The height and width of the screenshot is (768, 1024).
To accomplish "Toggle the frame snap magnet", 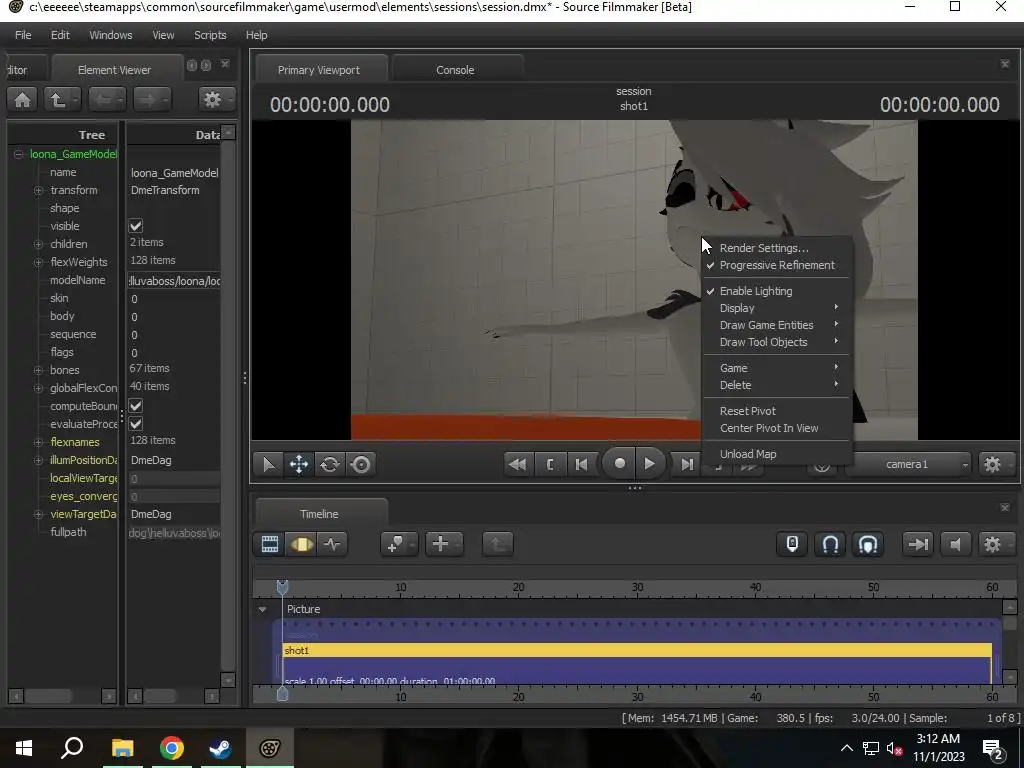I will click(867, 544).
